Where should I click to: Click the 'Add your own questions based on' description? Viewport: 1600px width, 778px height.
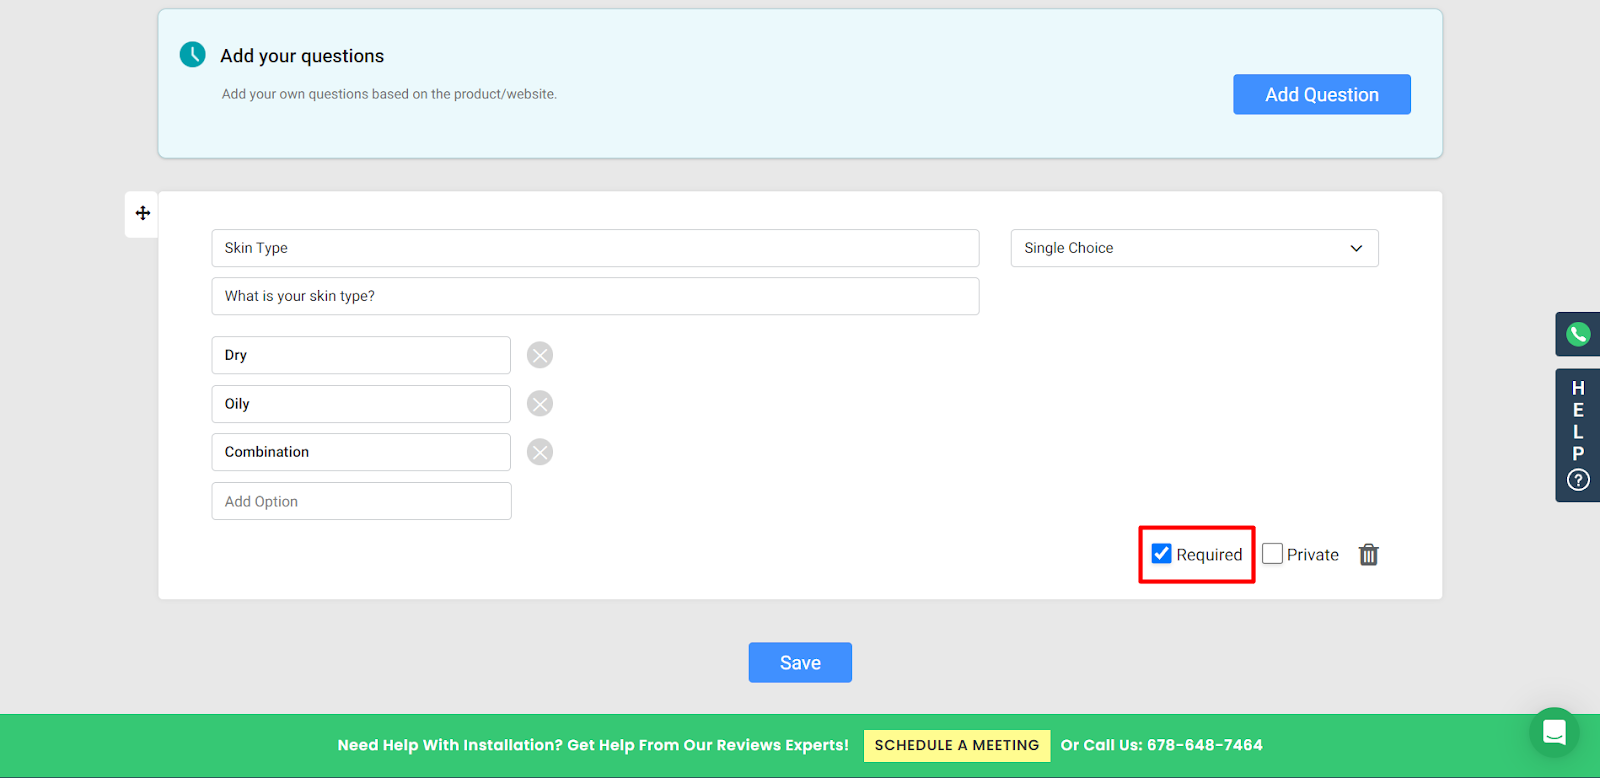(389, 94)
